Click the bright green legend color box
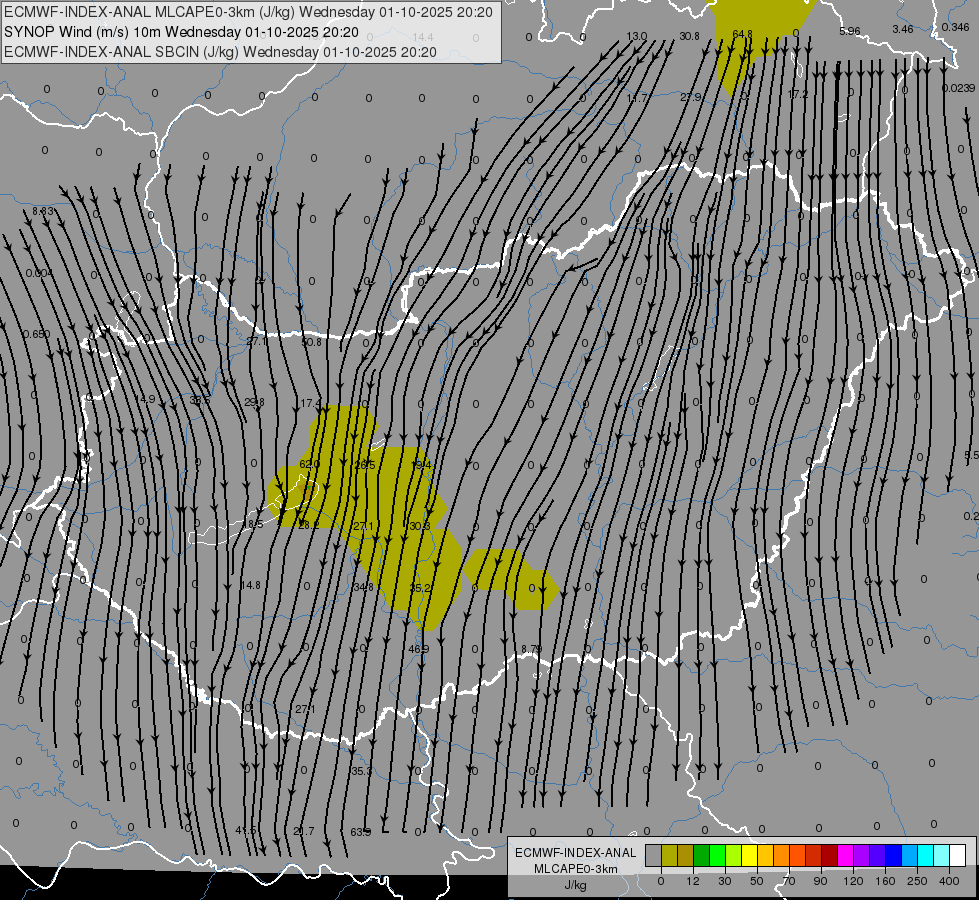The height and width of the screenshot is (900, 979). 717,855
